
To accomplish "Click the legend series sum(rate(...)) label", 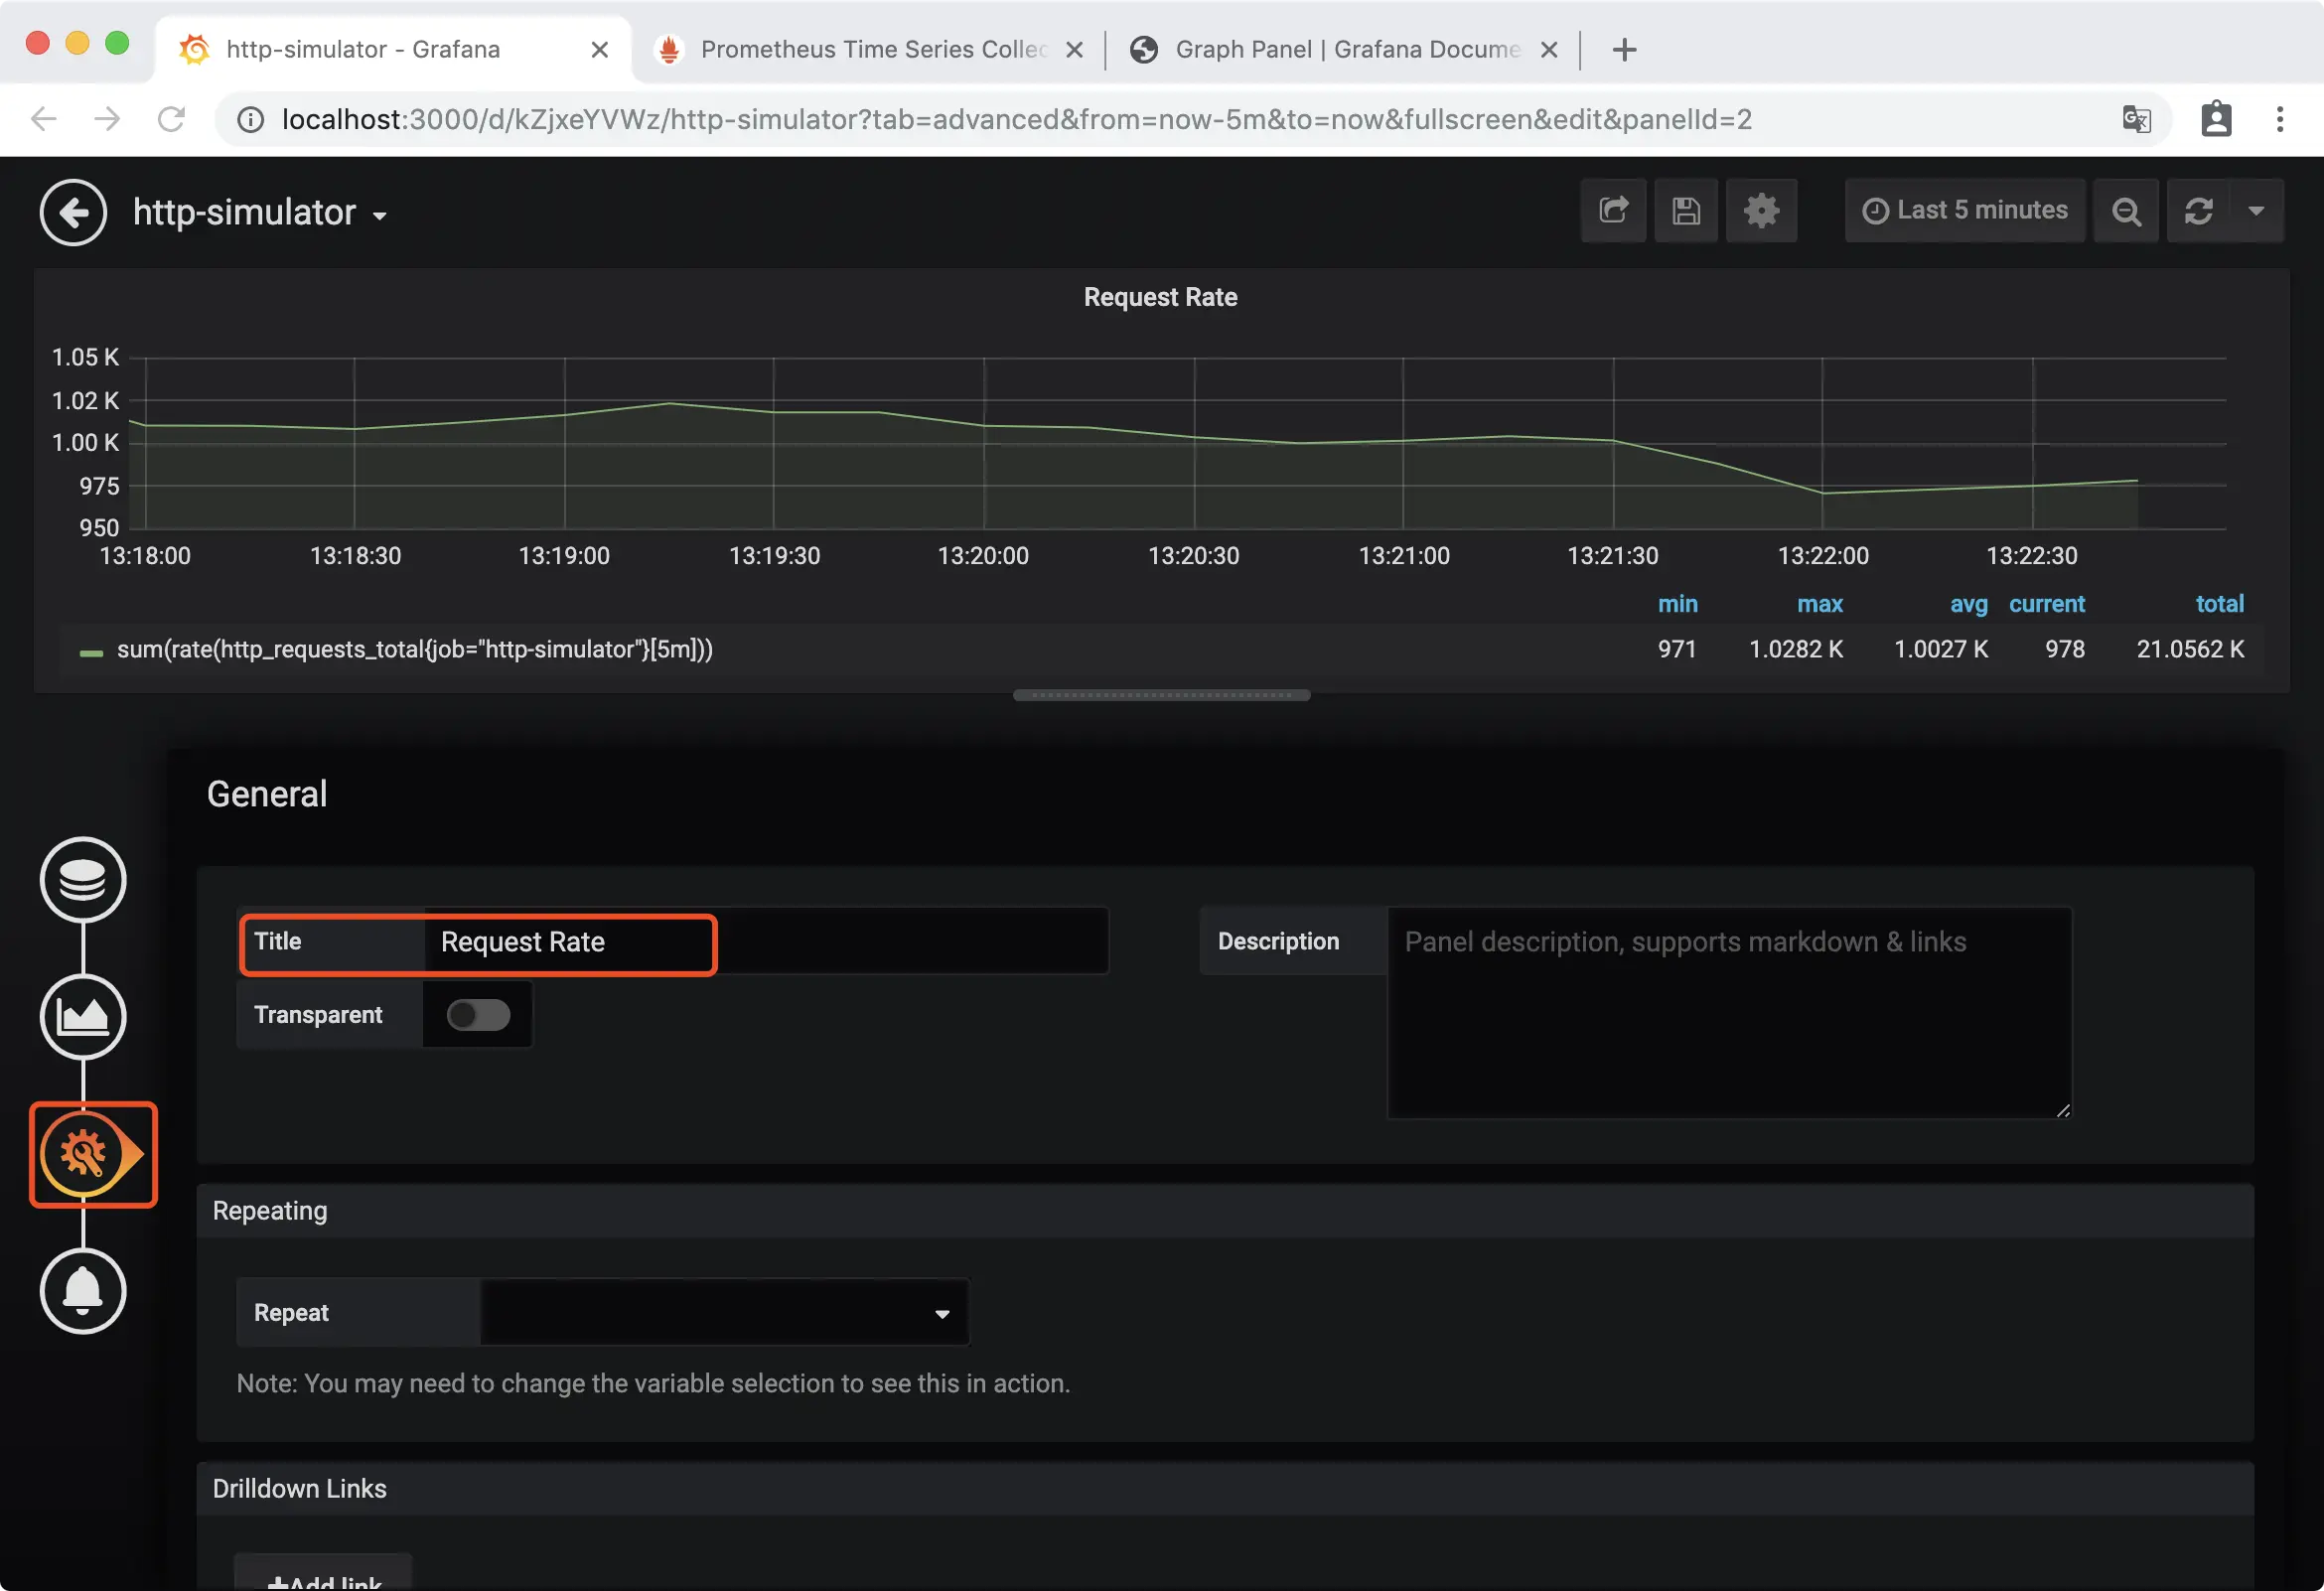I will (415, 649).
